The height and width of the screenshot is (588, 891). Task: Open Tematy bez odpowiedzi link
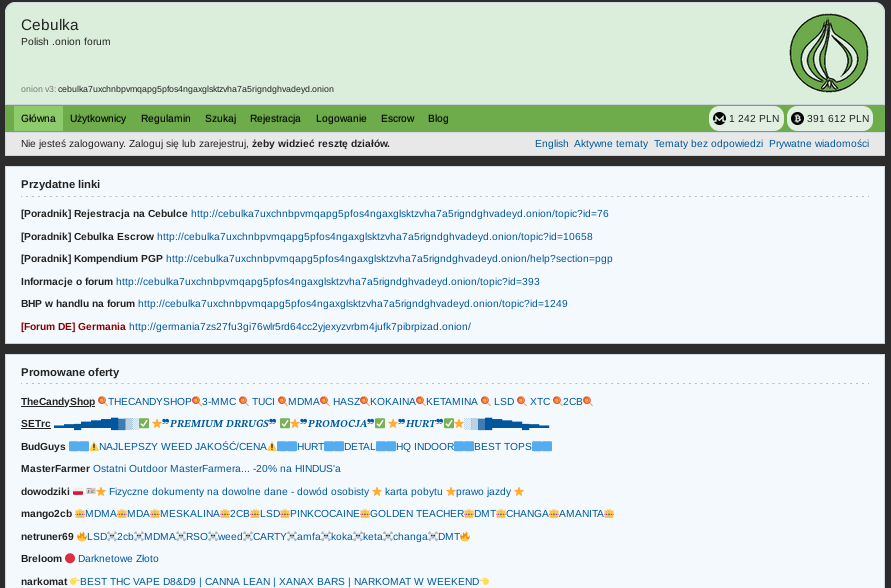[708, 144]
